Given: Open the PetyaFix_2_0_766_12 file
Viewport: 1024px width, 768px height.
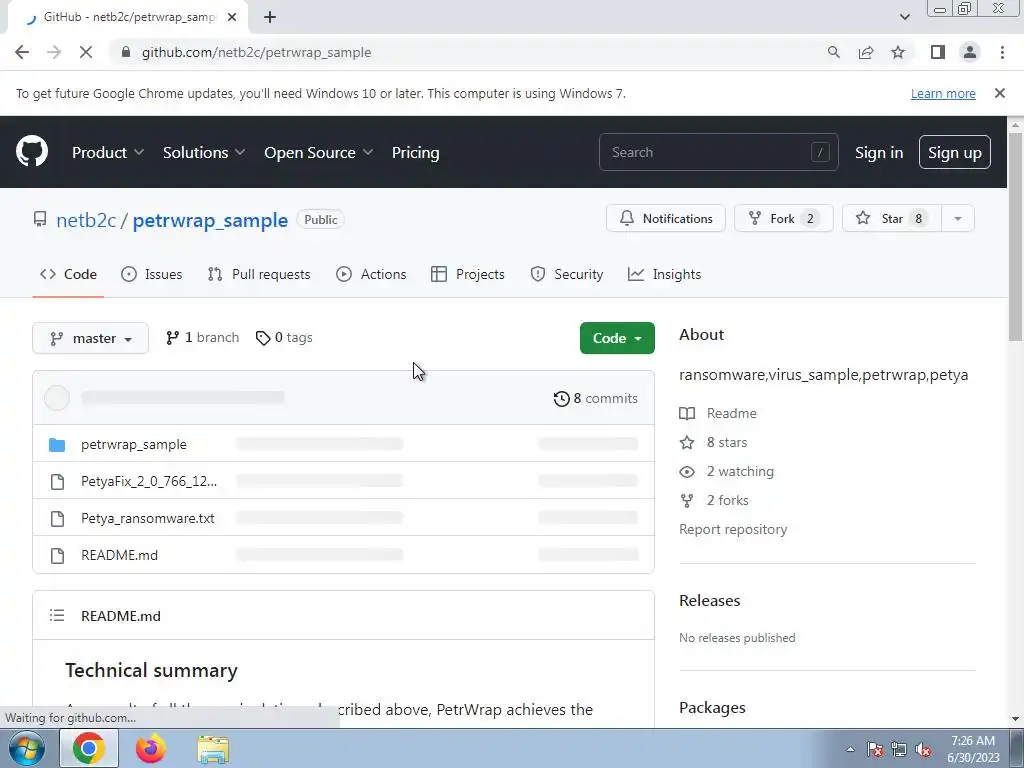Looking at the screenshot, I should pyautogui.click(x=149, y=481).
